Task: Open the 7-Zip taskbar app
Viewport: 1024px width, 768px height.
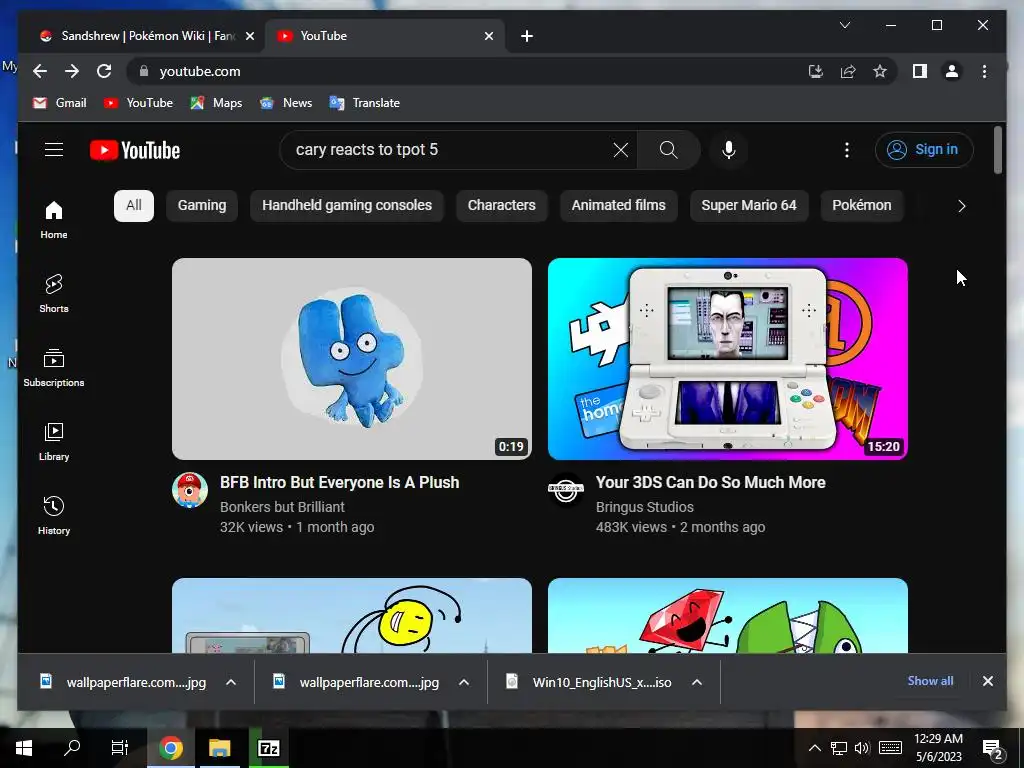Action: click(x=268, y=748)
